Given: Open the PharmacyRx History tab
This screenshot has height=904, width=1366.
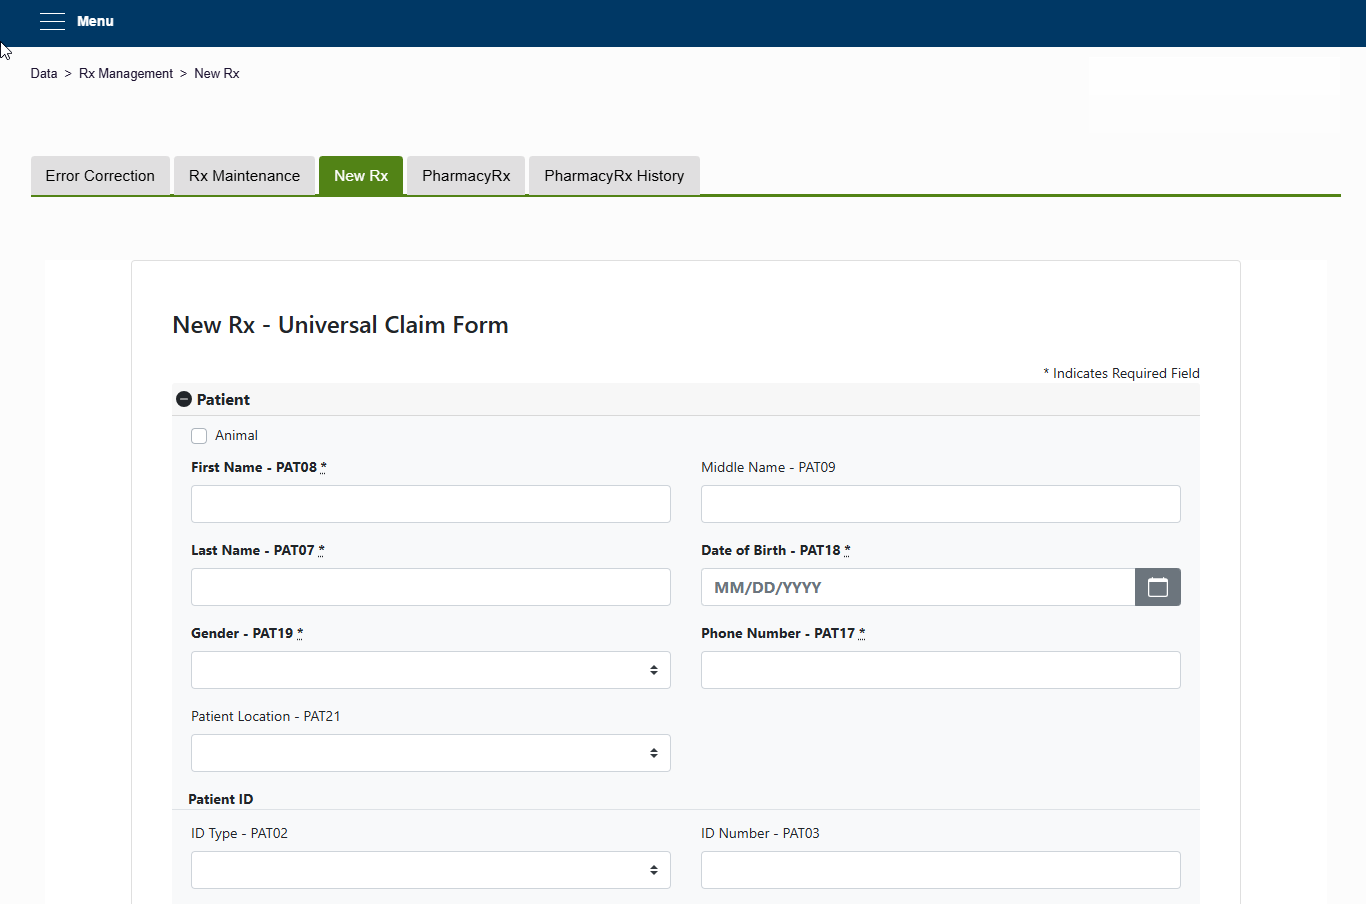Looking at the screenshot, I should click(x=614, y=176).
